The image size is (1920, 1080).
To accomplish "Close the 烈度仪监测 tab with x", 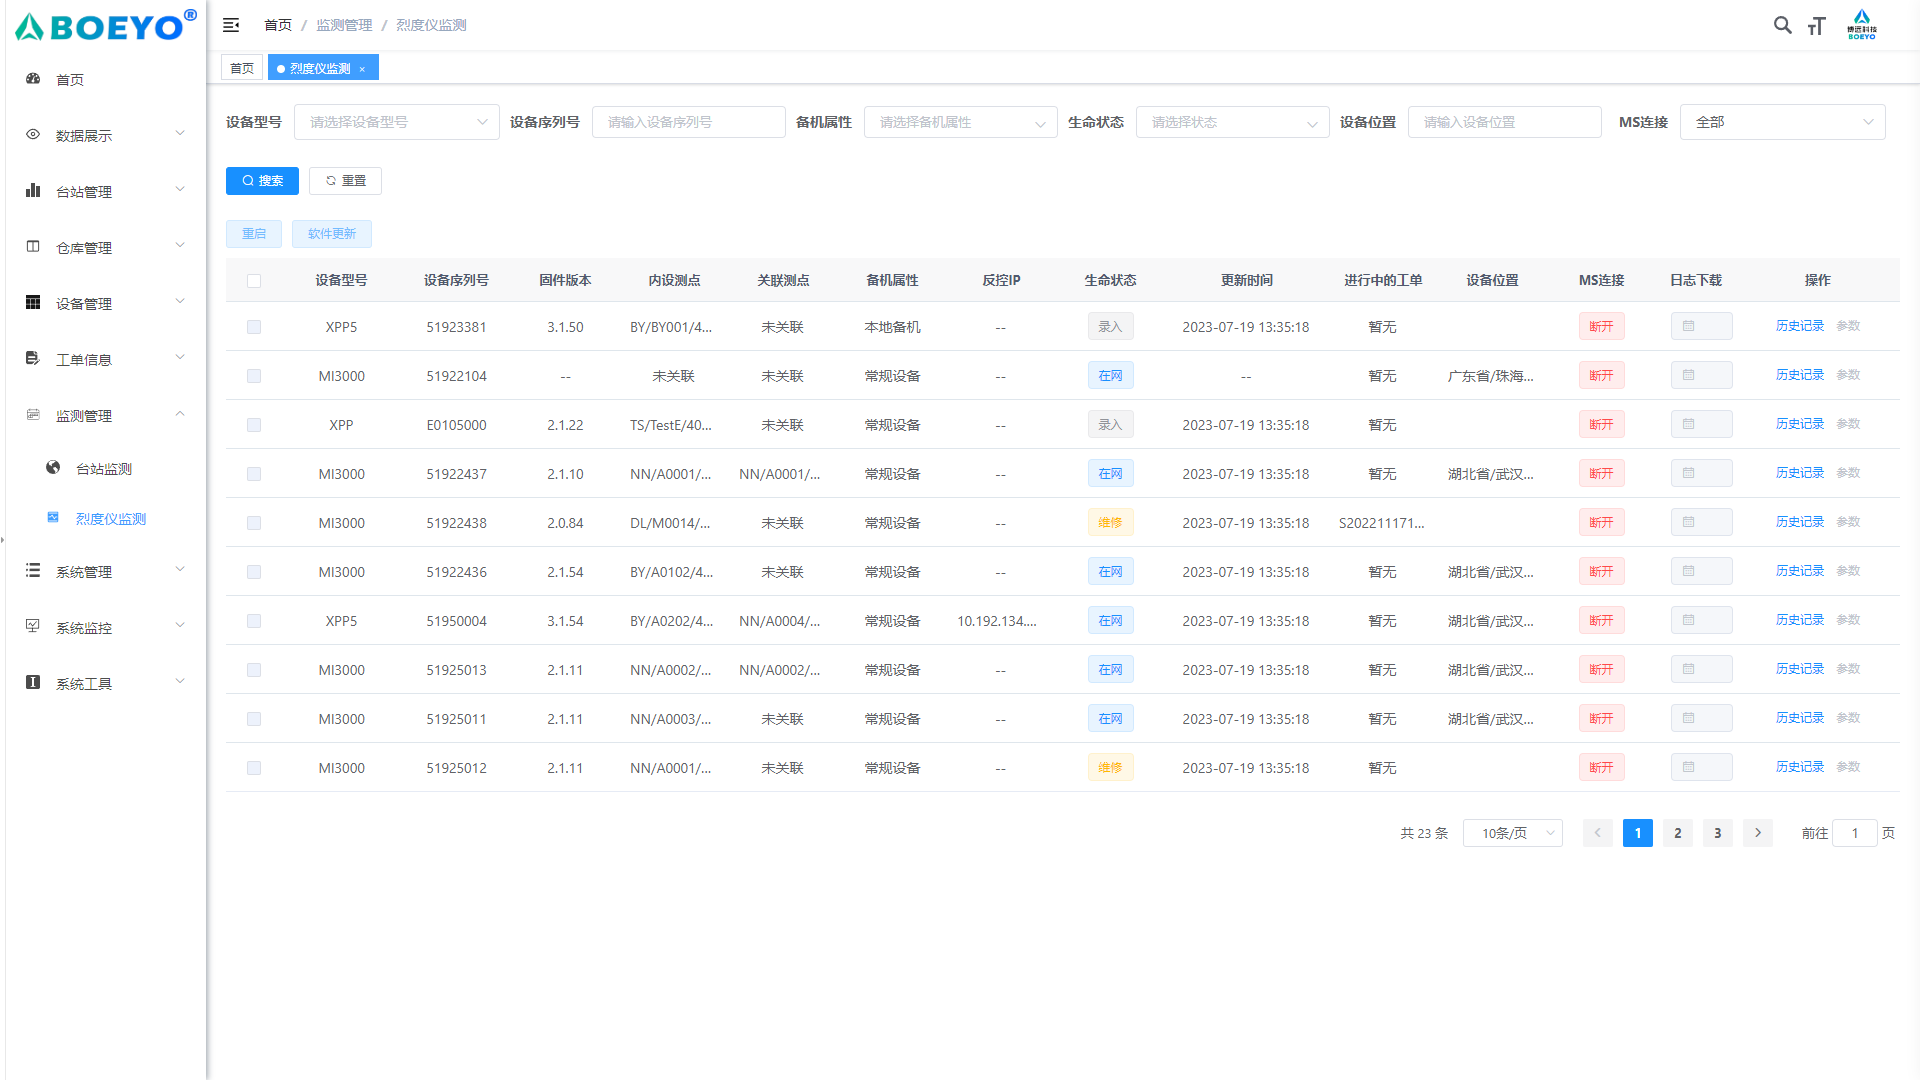I will tap(362, 69).
